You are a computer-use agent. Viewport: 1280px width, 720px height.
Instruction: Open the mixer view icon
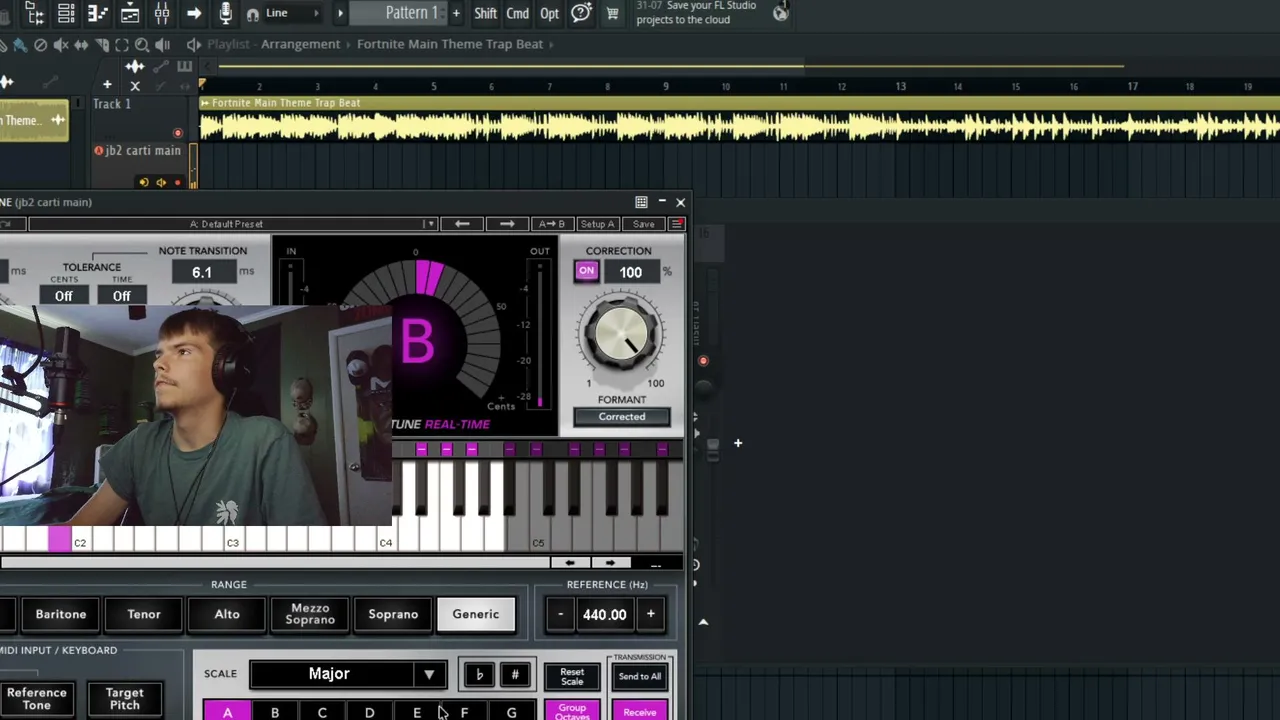(162, 13)
